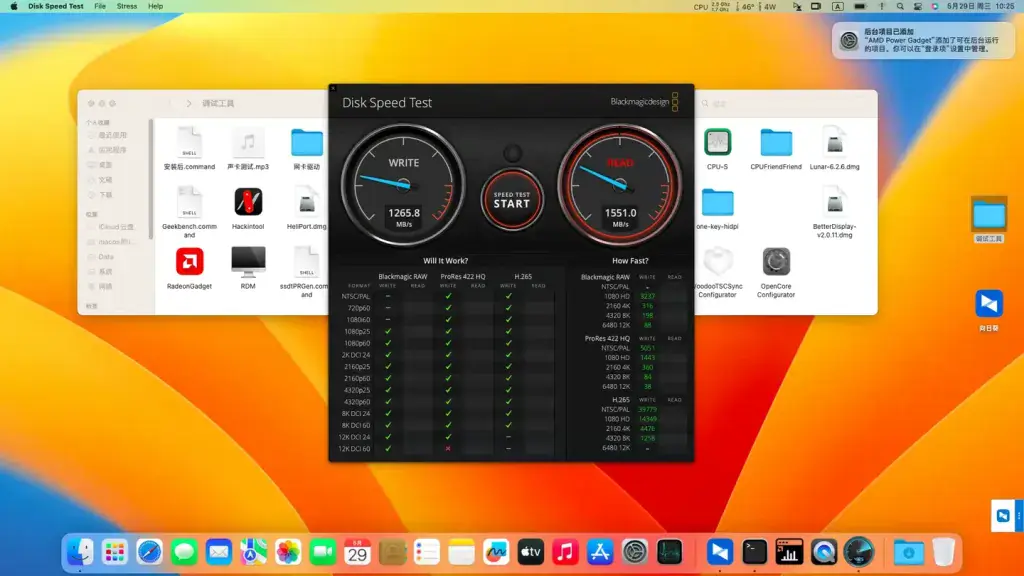
Task: Click the battery status icon
Action: tap(860, 6)
